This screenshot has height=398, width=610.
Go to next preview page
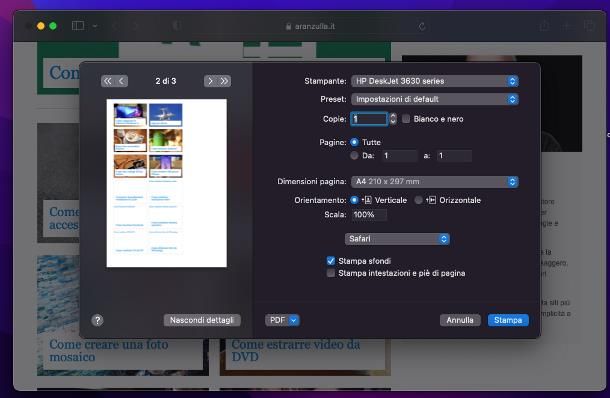point(210,81)
